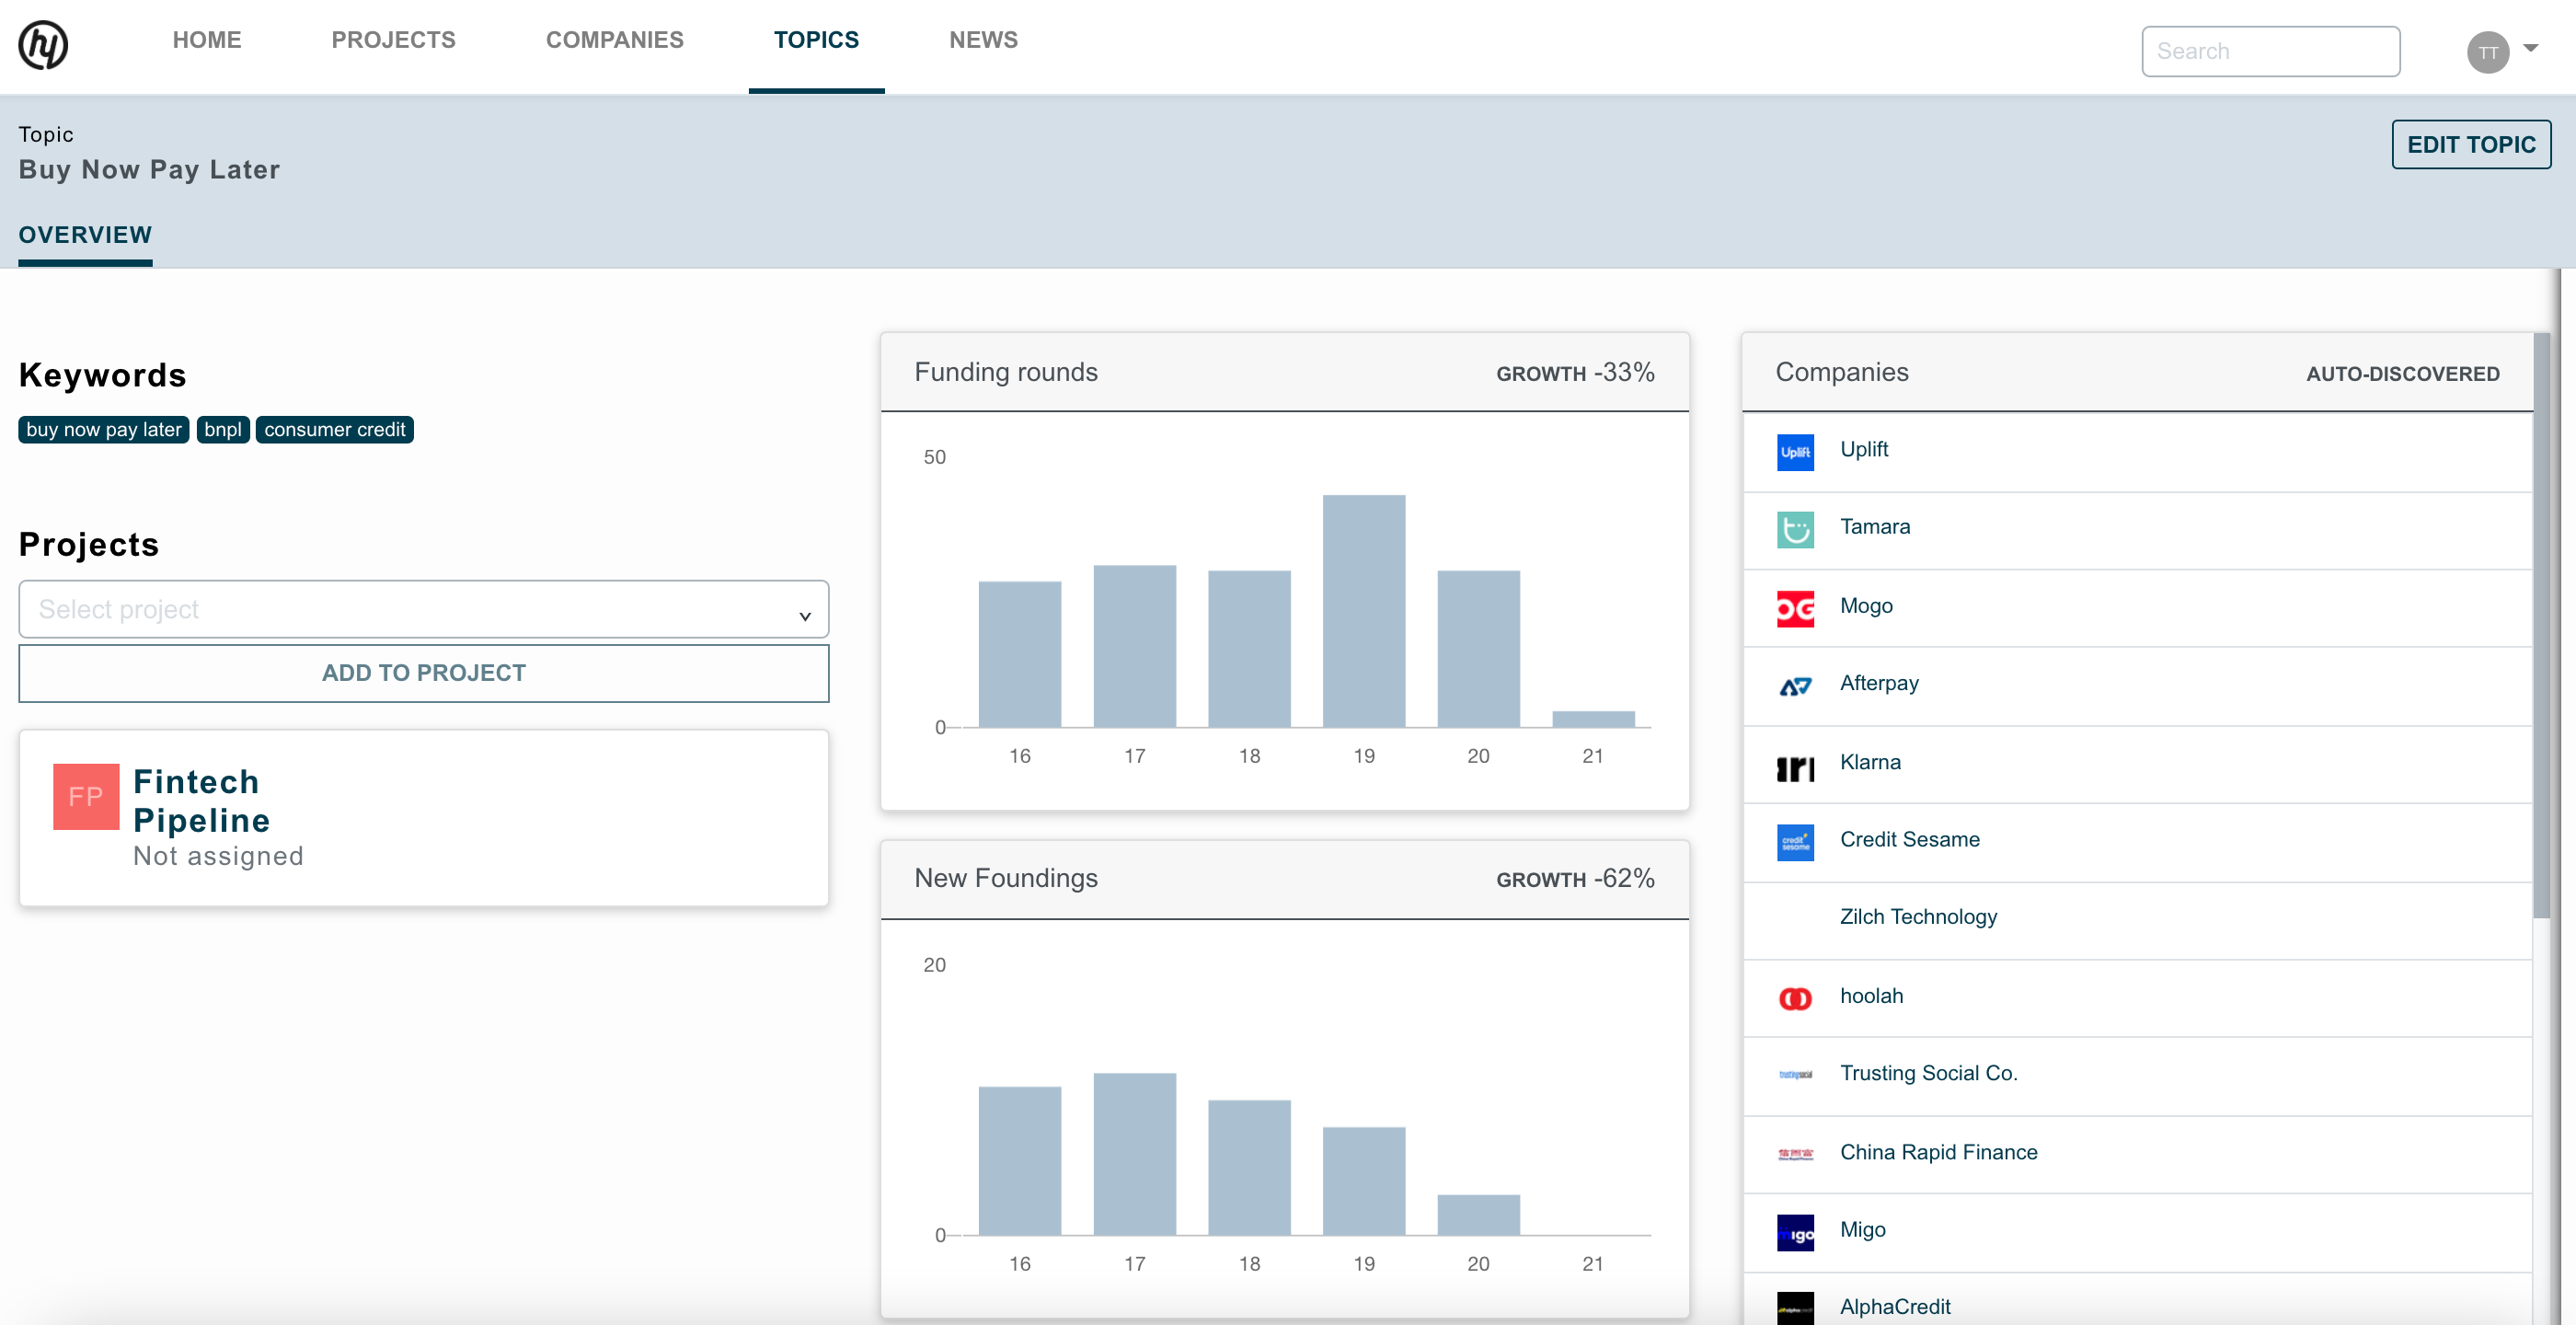
Task: Click the app logo in top-left corner
Action: pyautogui.click(x=43, y=45)
